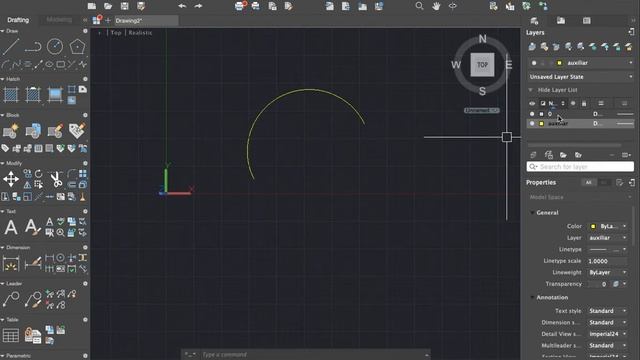Image resolution: width=640 pixels, height=360 pixels.
Task: Activate the Zoom magnifier tool
Action: point(419,6)
